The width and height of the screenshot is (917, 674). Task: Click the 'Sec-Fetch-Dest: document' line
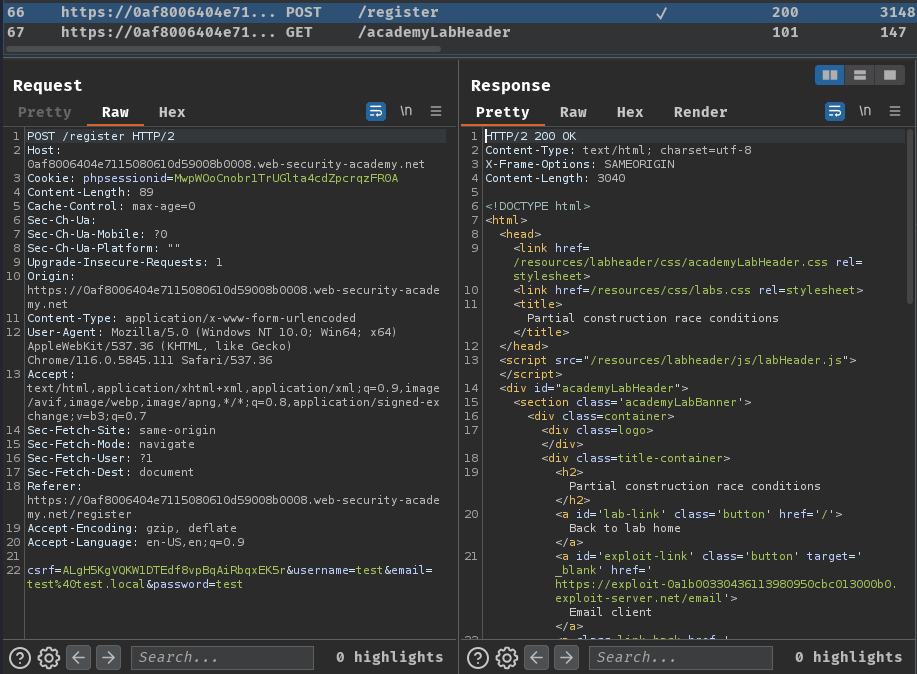tap(110, 472)
